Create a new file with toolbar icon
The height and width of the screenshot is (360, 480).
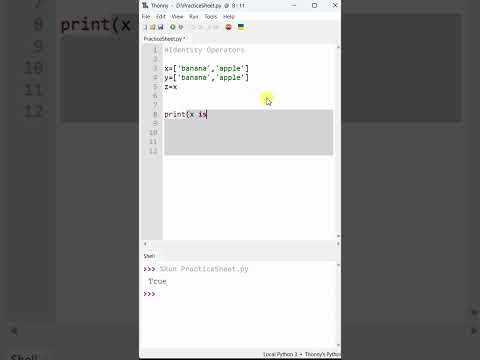145,27
